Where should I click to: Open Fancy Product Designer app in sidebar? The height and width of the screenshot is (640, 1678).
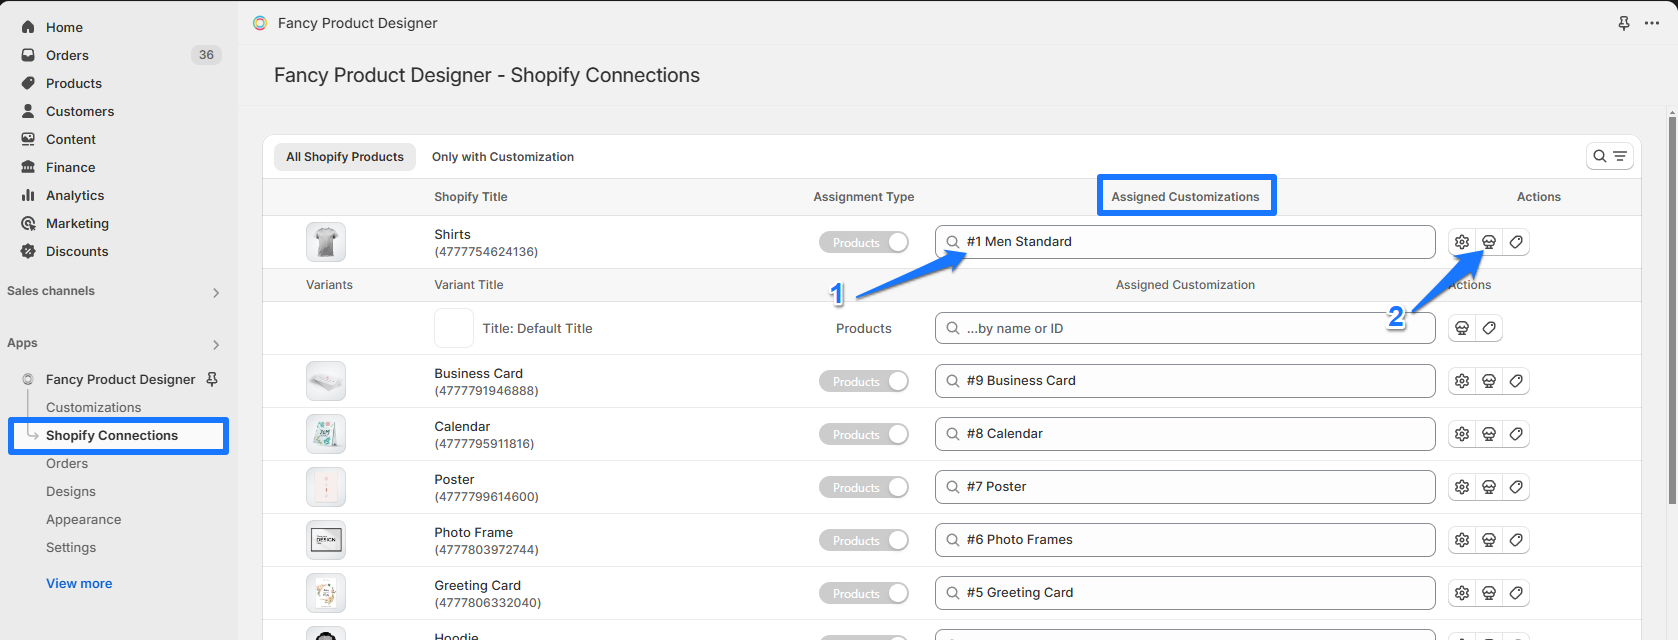tap(120, 379)
